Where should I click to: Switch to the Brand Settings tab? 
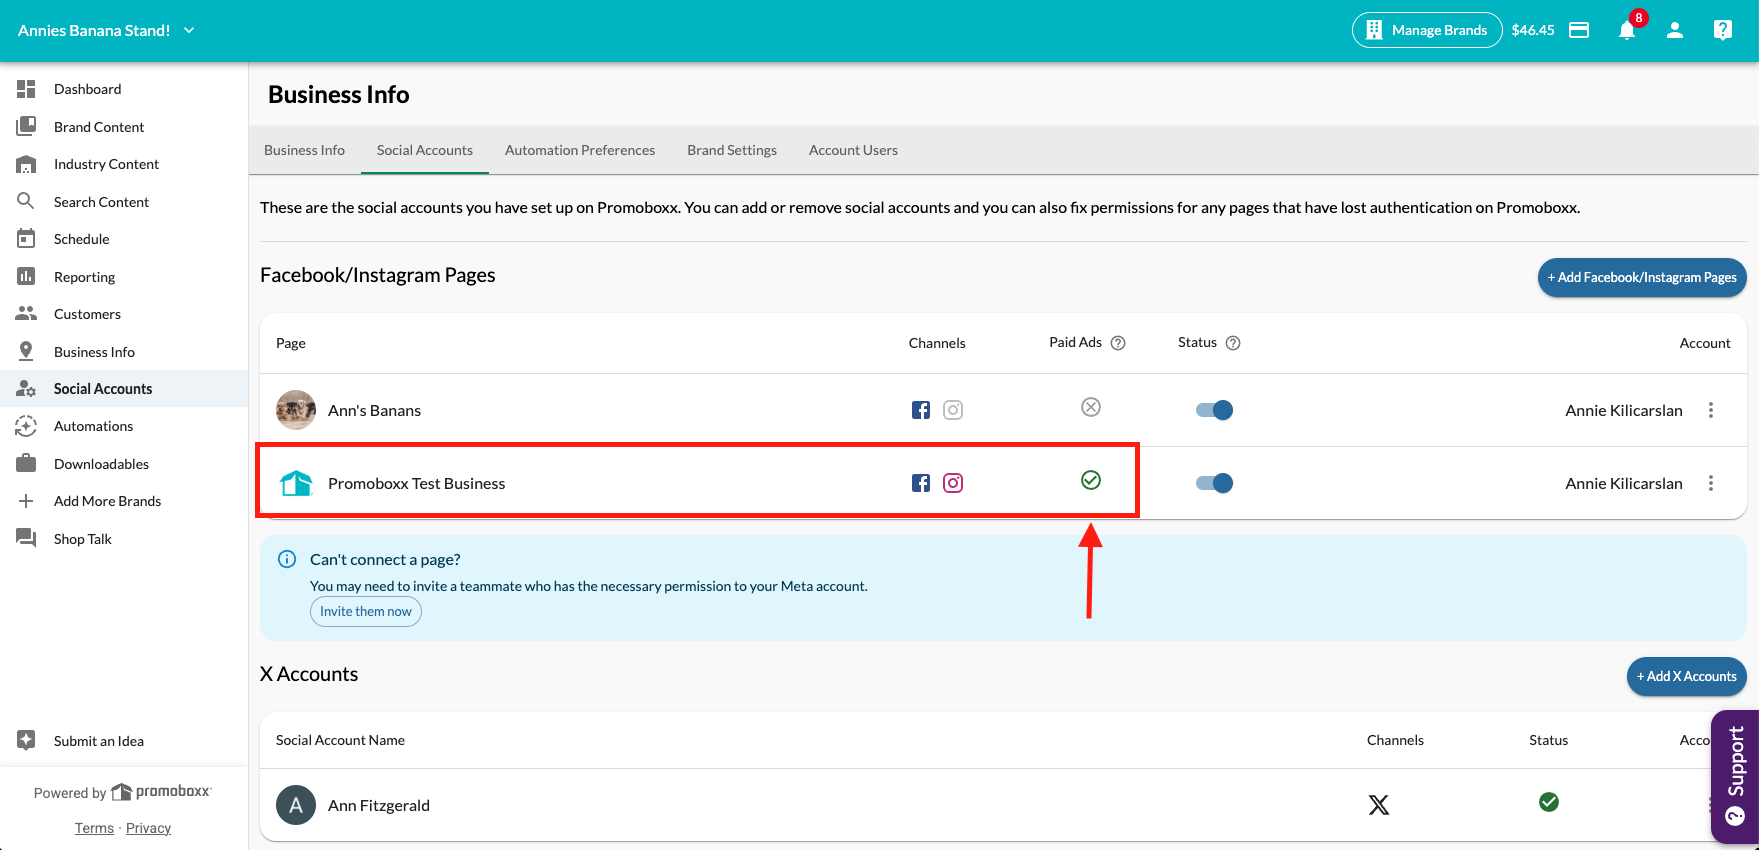point(732,150)
